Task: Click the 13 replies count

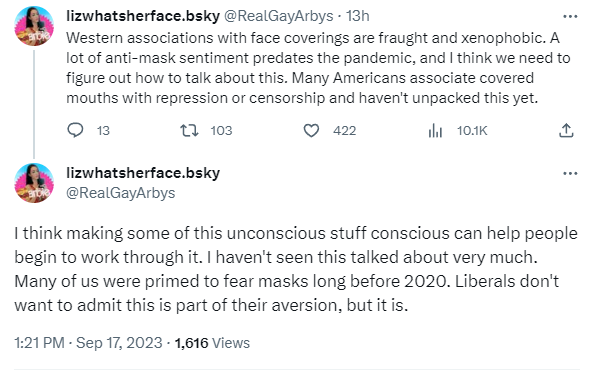Action: (x=103, y=131)
